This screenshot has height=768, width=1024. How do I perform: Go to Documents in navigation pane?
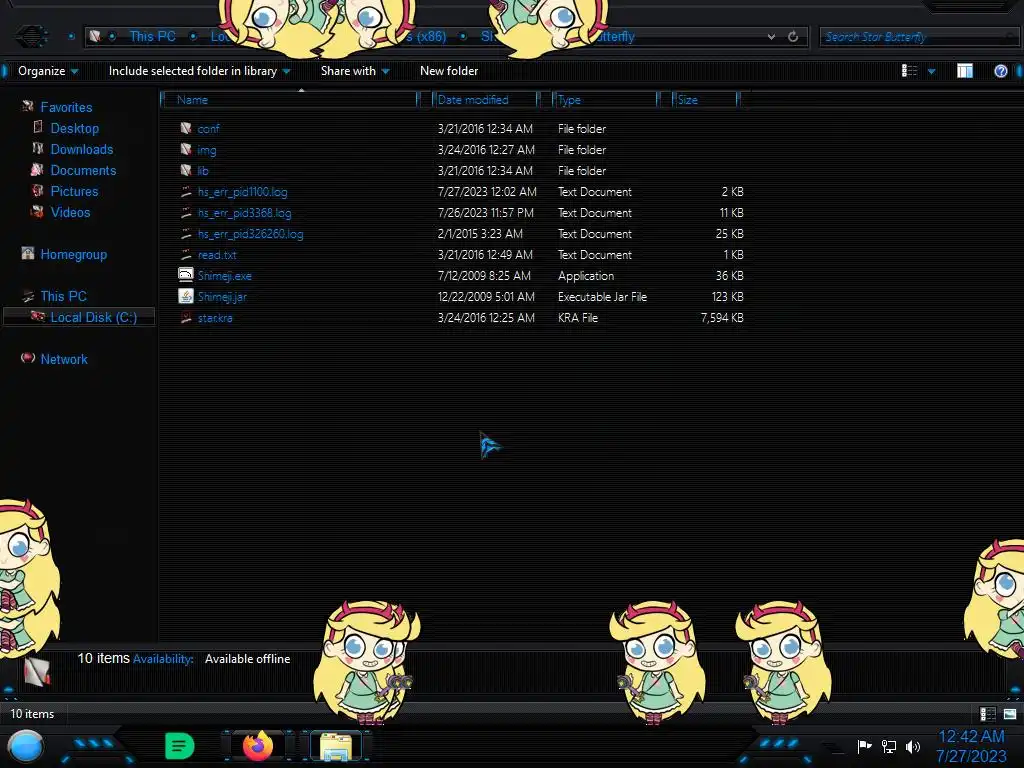pyautogui.click(x=83, y=170)
